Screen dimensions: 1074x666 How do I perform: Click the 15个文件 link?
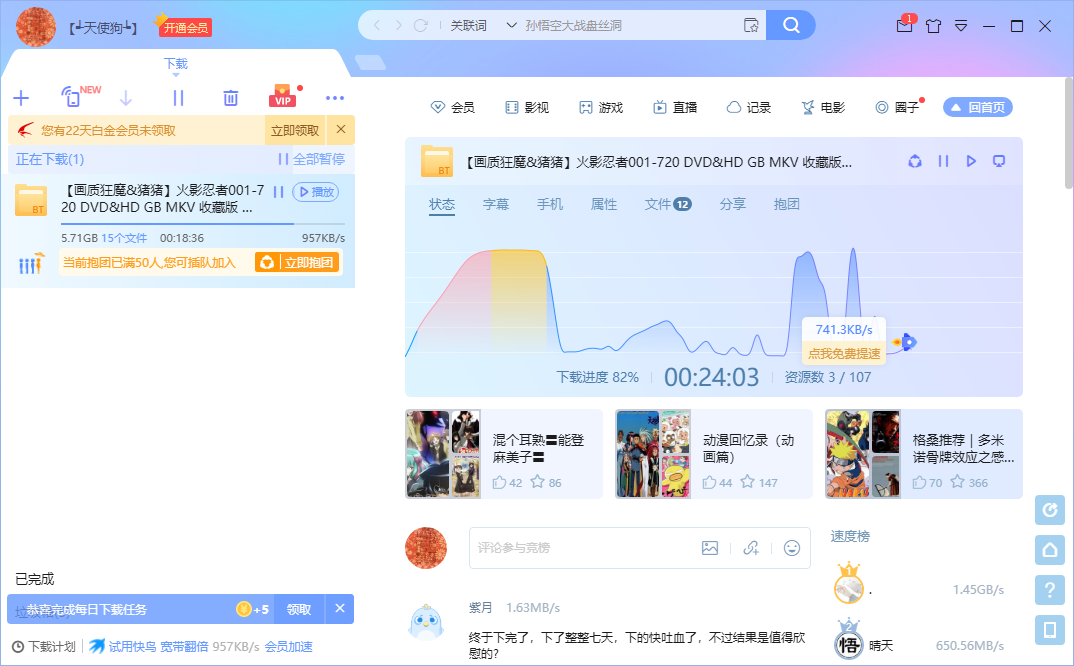point(124,238)
